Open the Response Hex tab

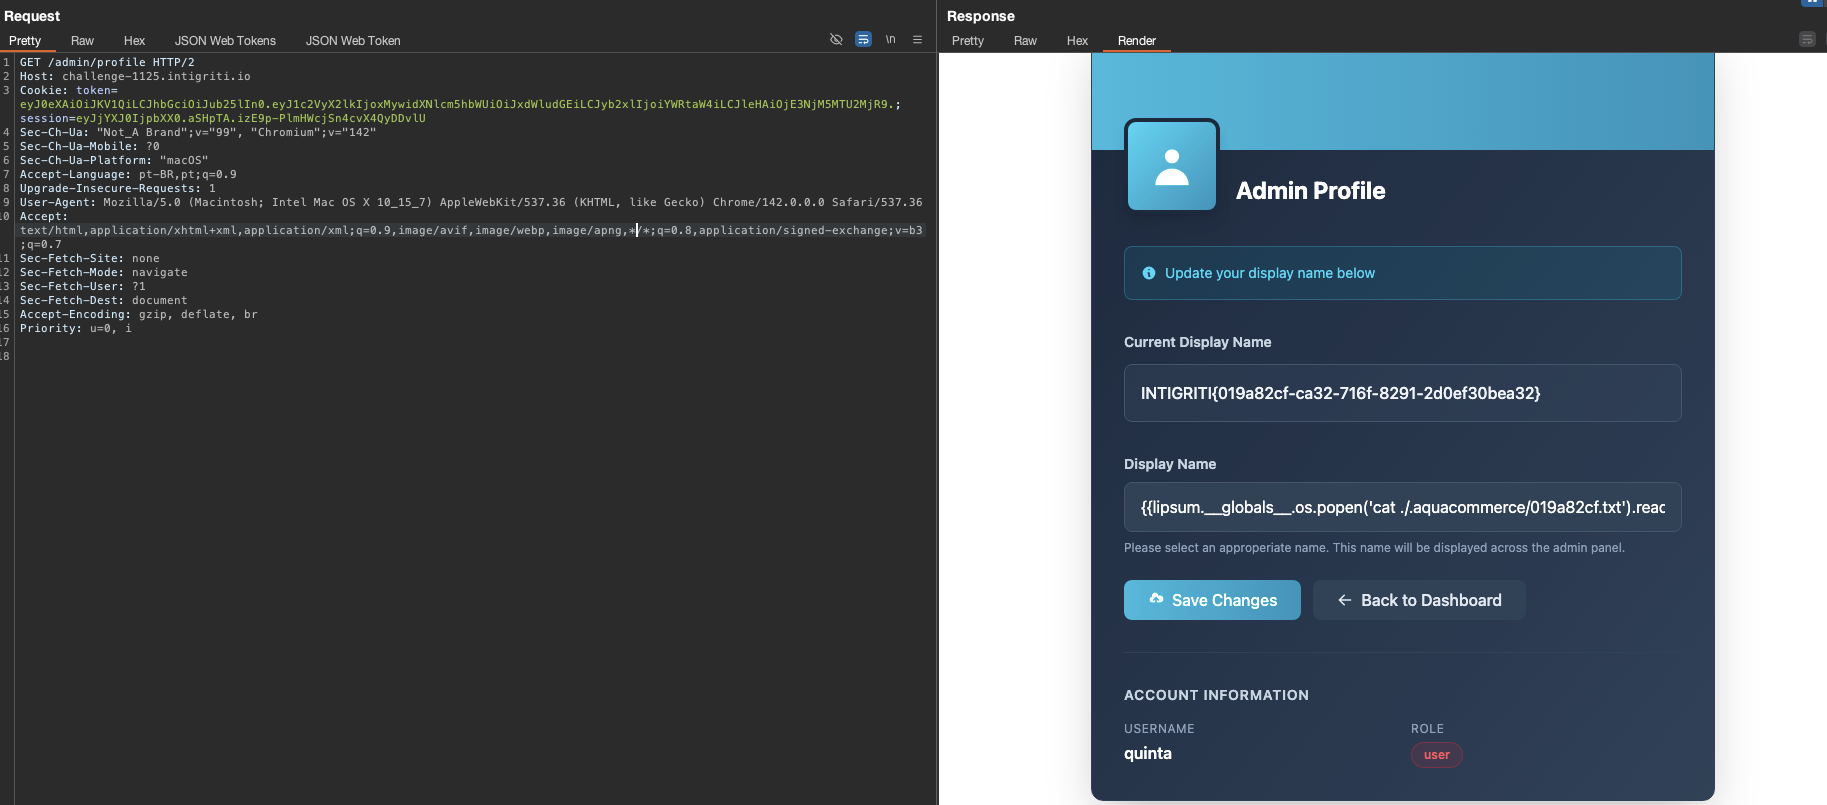coord(1077,41)
